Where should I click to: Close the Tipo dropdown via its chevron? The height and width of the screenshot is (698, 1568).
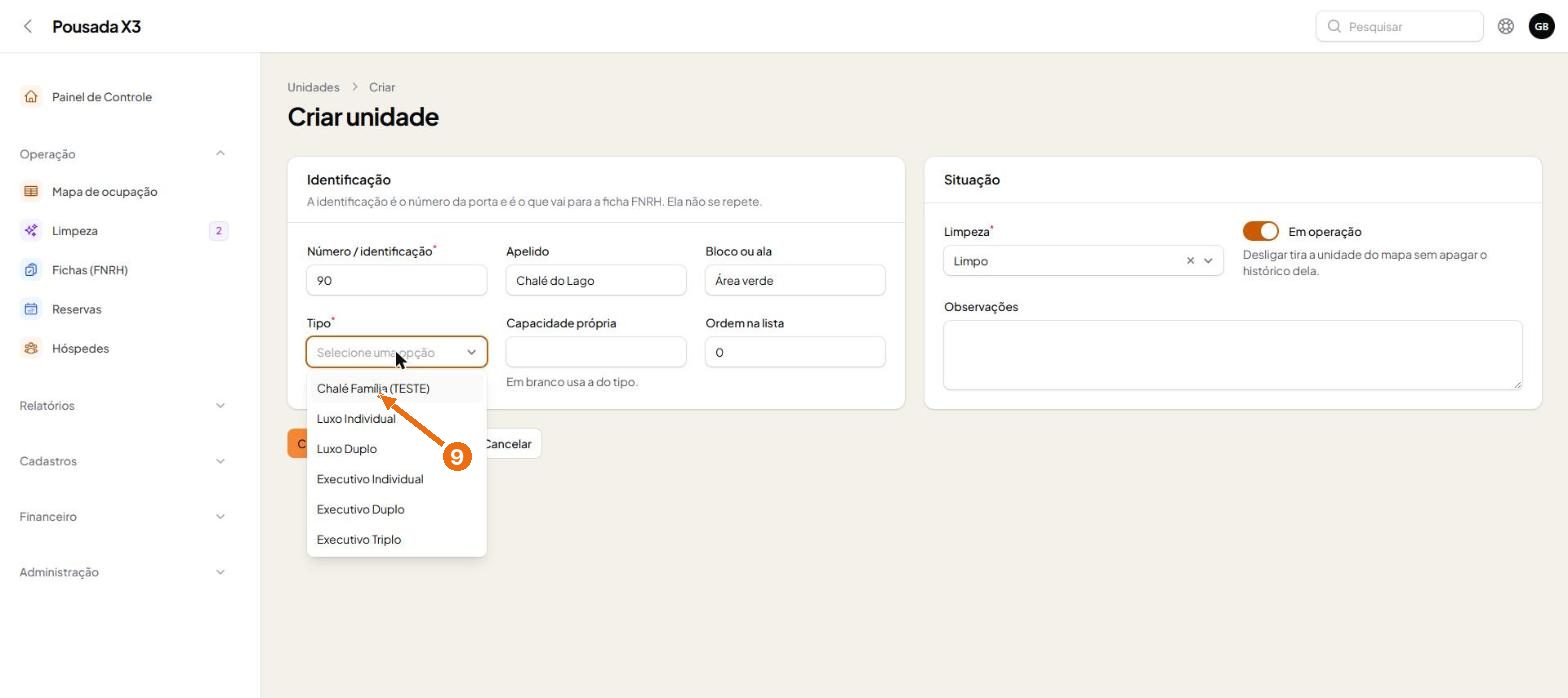(x=472, y=352)
